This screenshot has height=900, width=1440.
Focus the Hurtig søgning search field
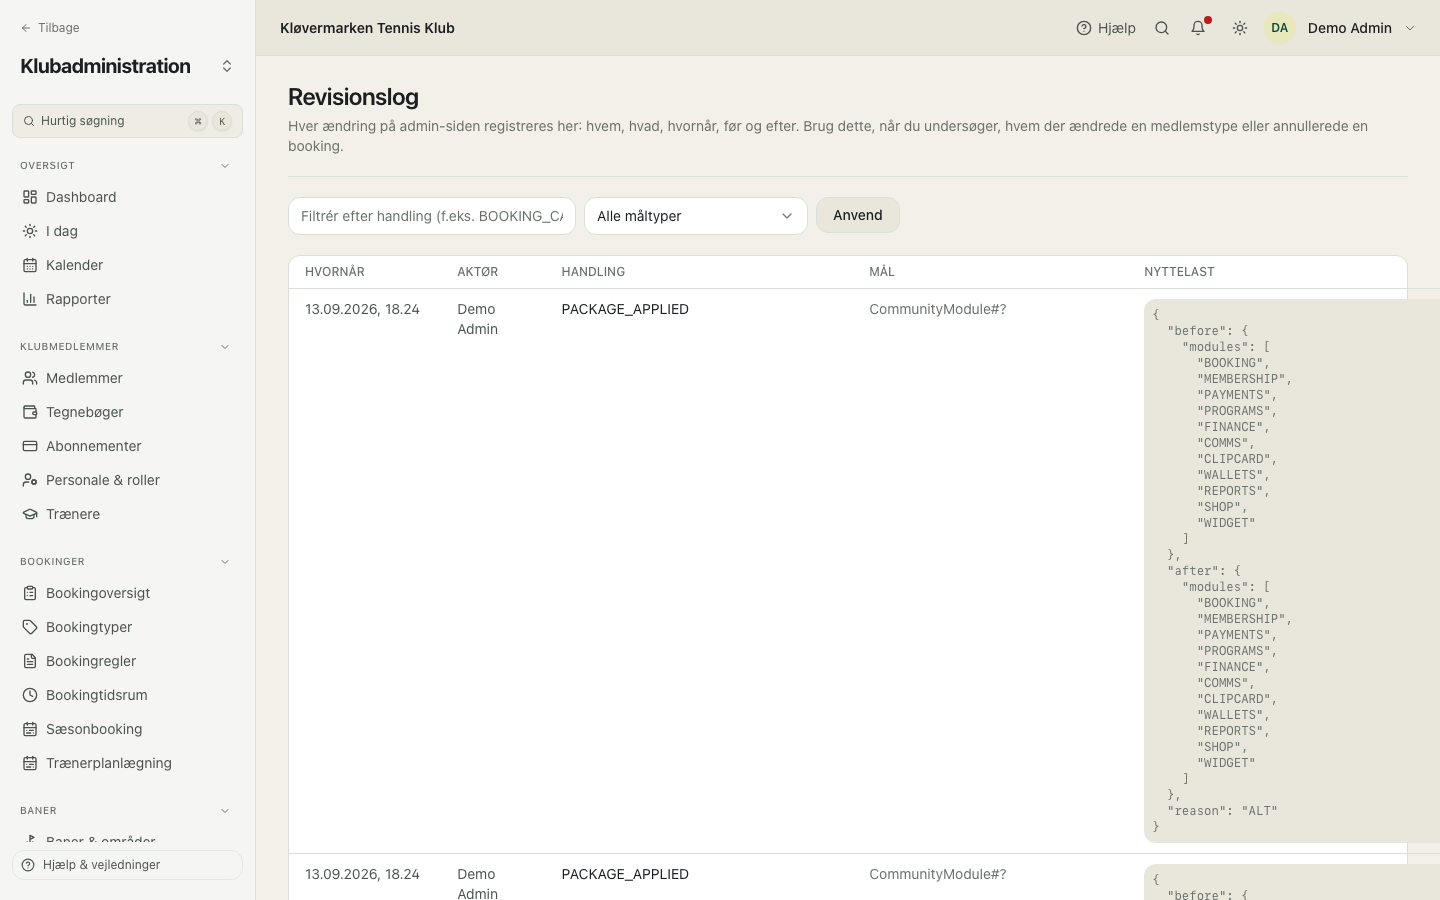coord(127,121)
